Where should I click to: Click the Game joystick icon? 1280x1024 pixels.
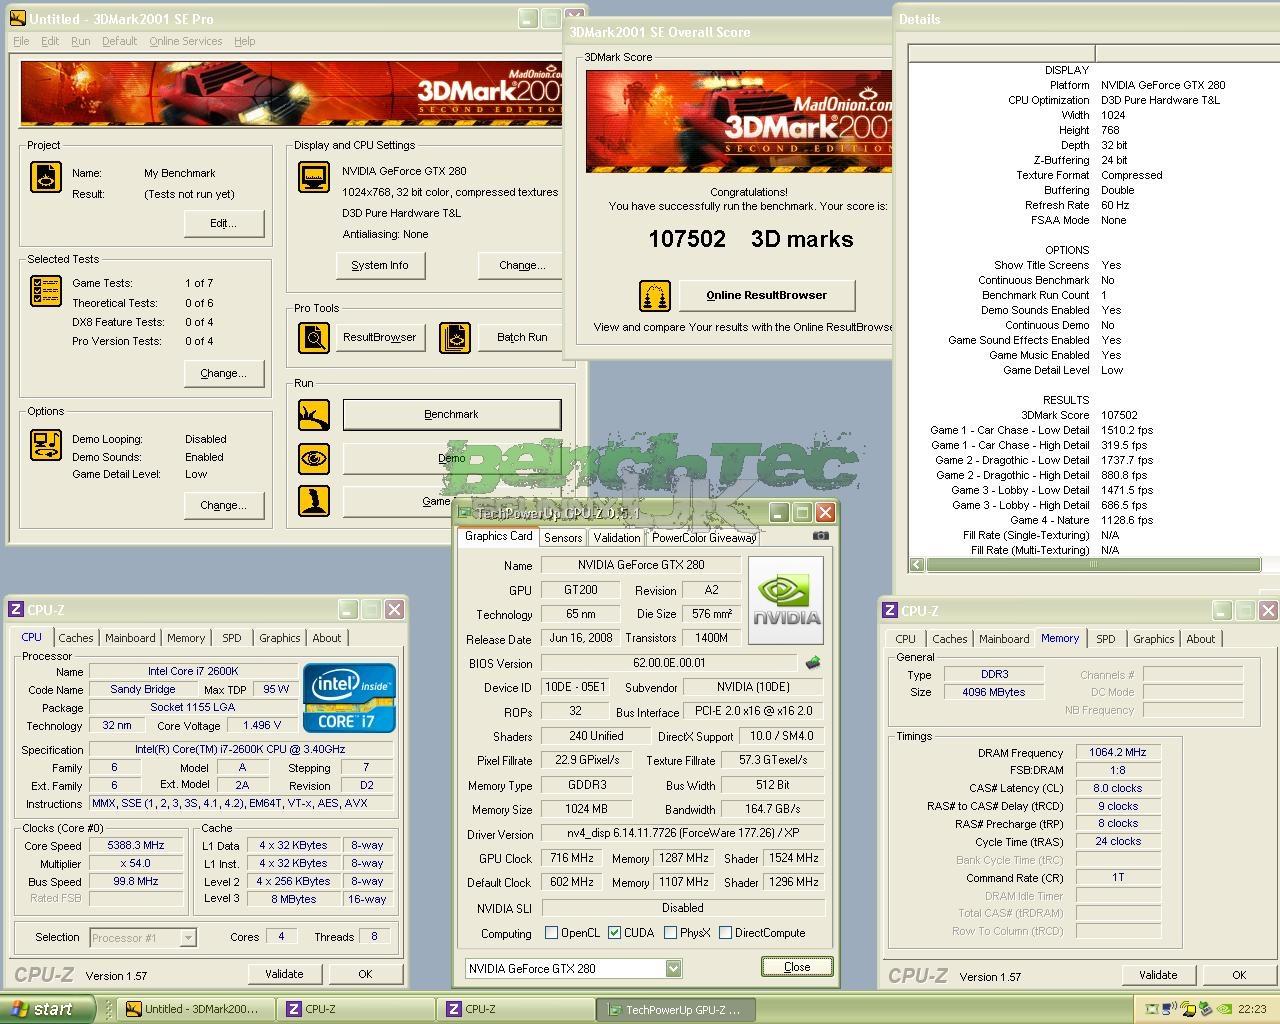(x=314, y=500)
